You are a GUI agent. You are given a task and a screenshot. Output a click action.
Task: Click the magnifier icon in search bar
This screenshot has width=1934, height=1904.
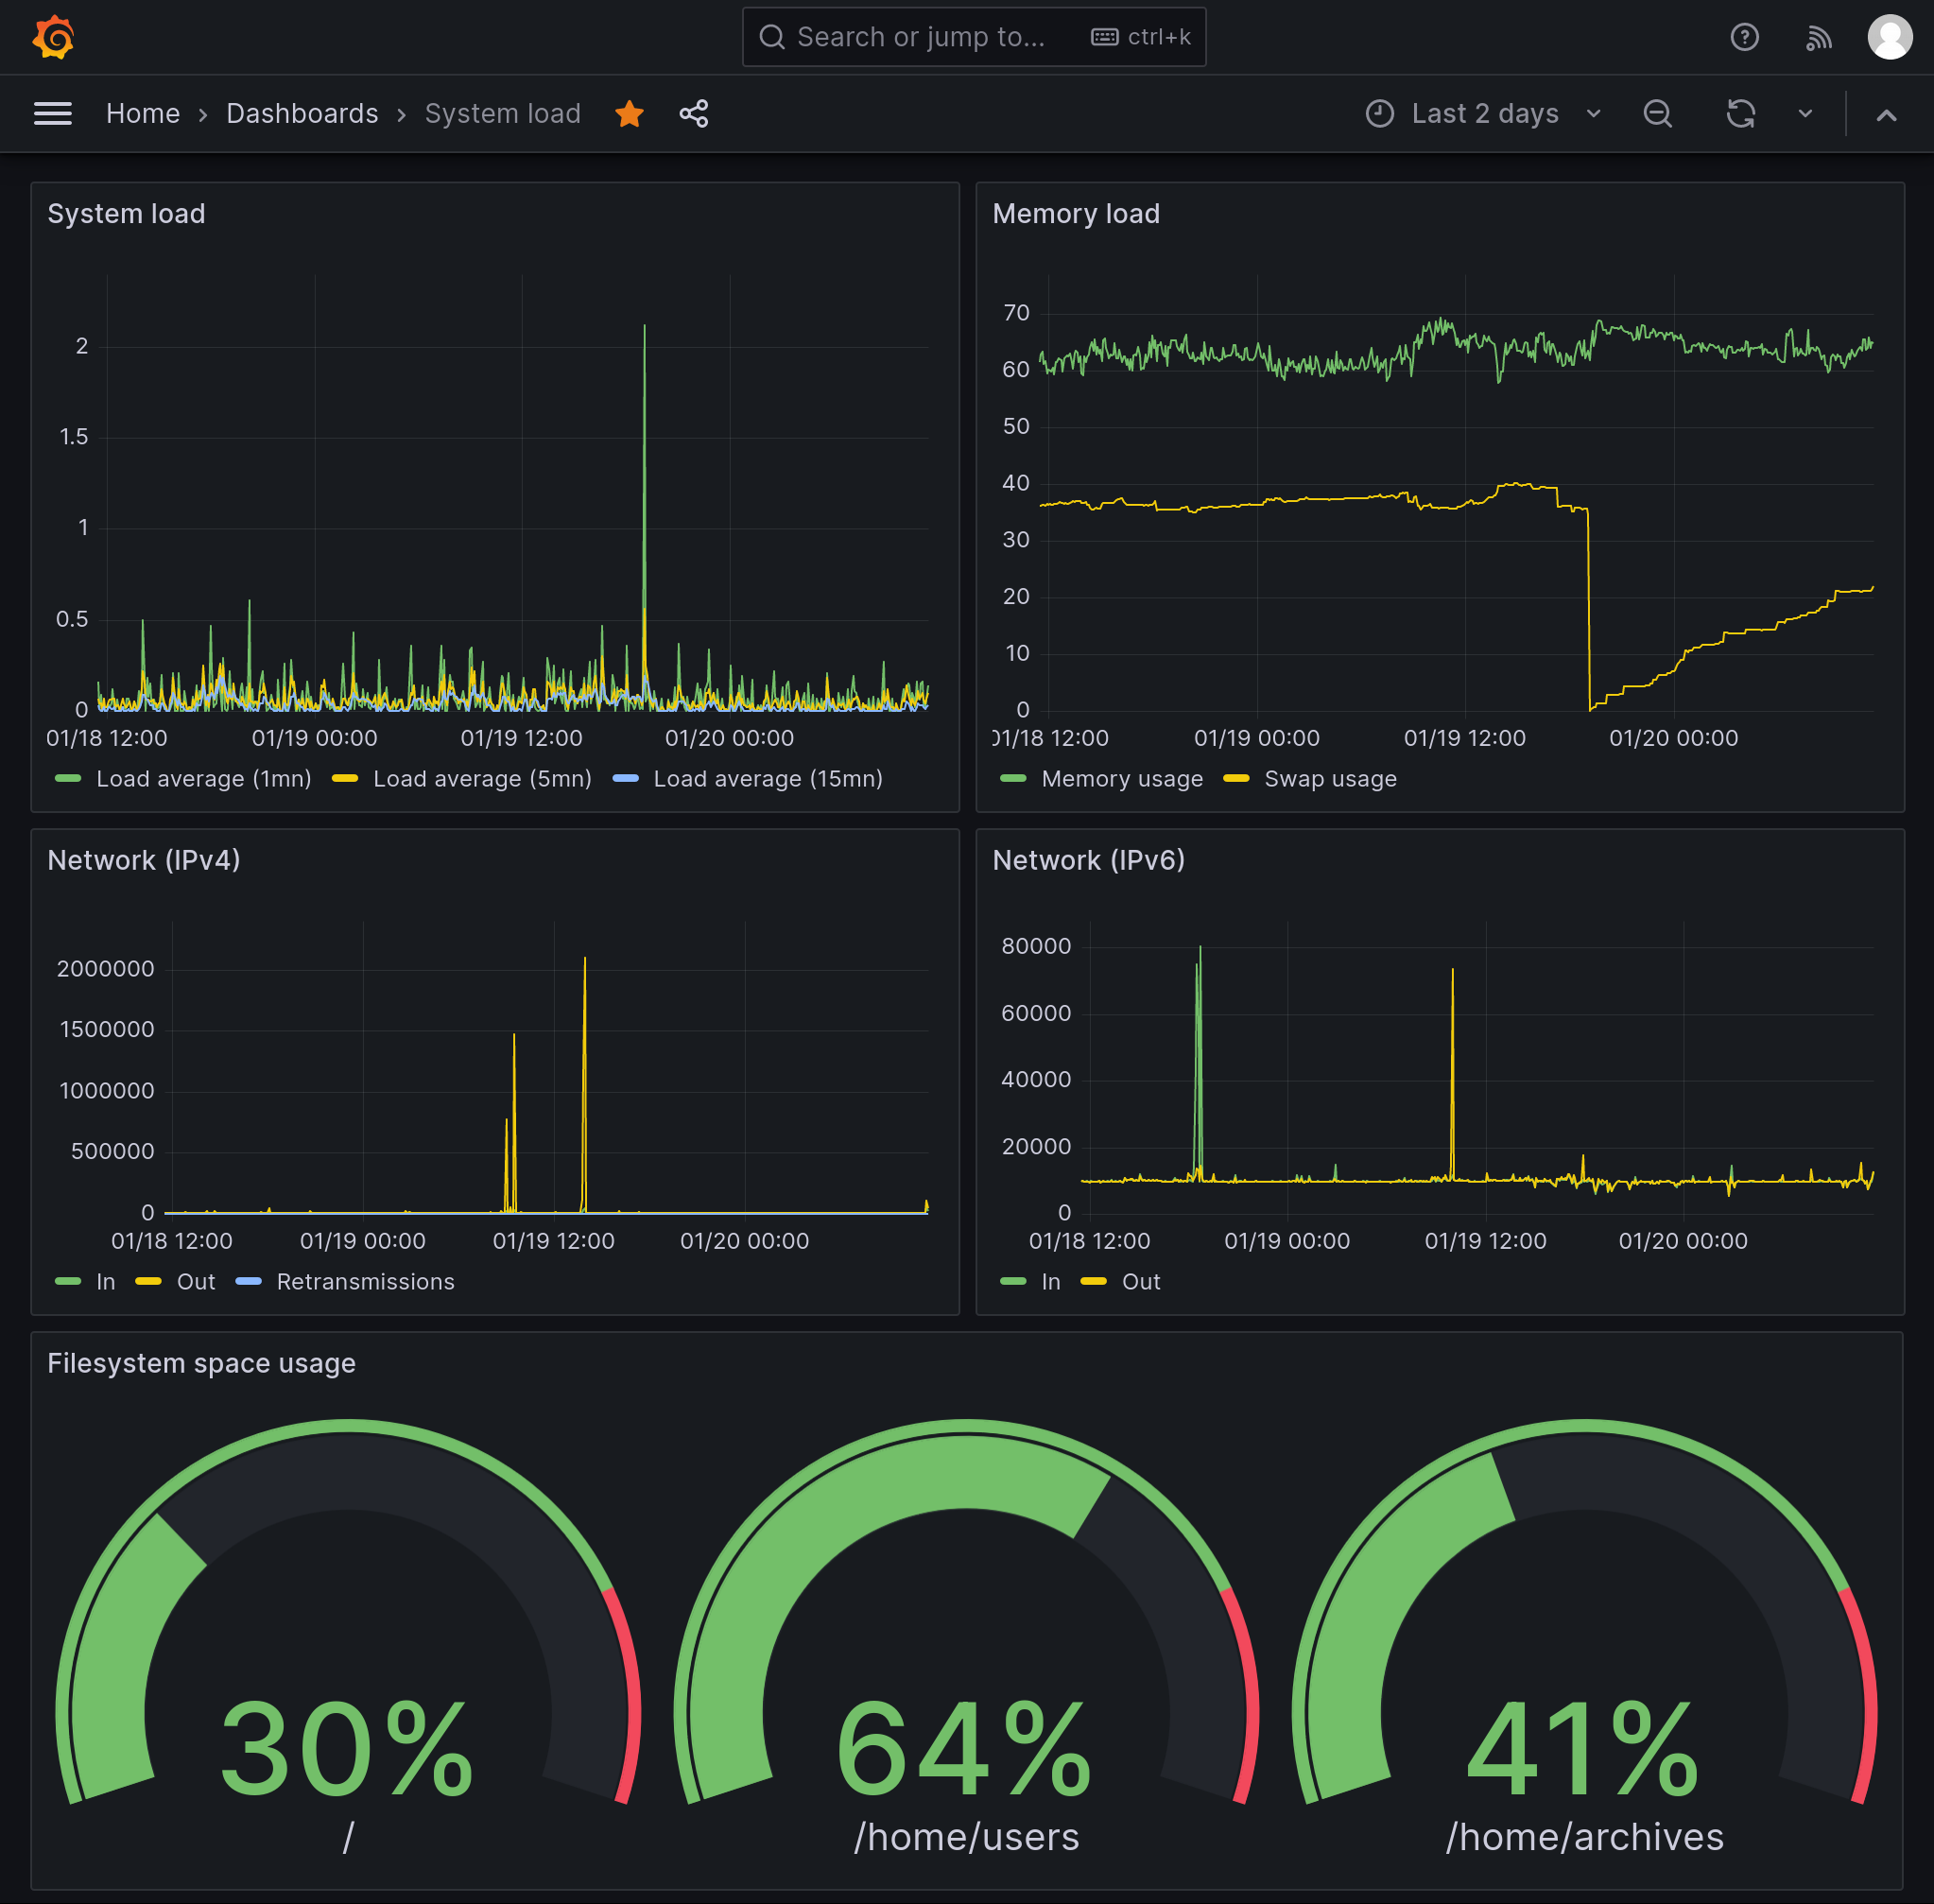click(772, 37)
